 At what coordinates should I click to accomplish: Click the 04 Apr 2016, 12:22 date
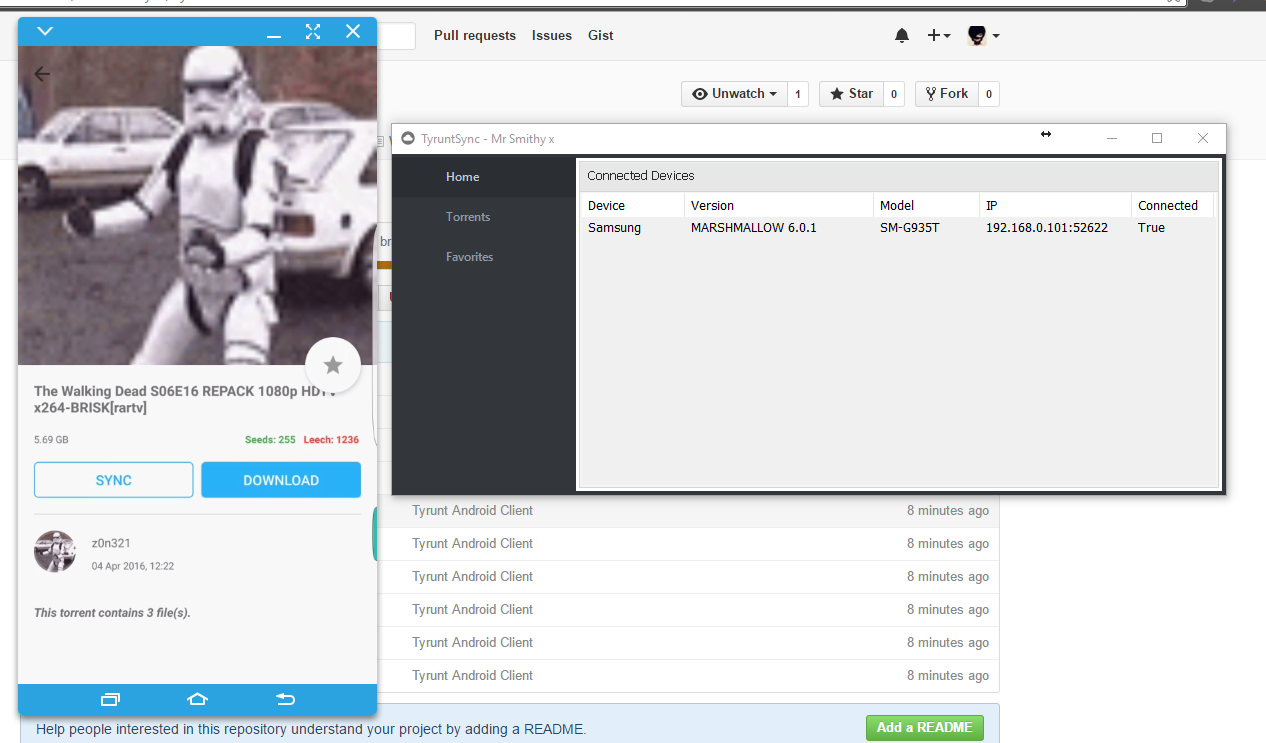point(133,566)
